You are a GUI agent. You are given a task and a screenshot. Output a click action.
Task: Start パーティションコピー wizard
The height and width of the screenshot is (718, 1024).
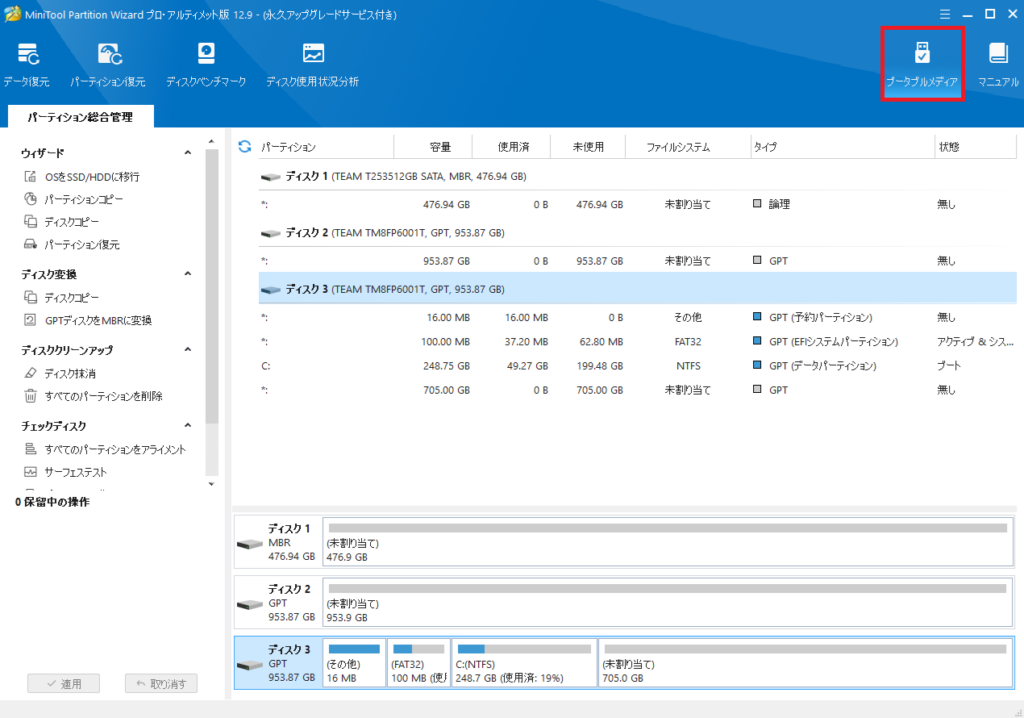pyautogui.click(x=83, y=199)
